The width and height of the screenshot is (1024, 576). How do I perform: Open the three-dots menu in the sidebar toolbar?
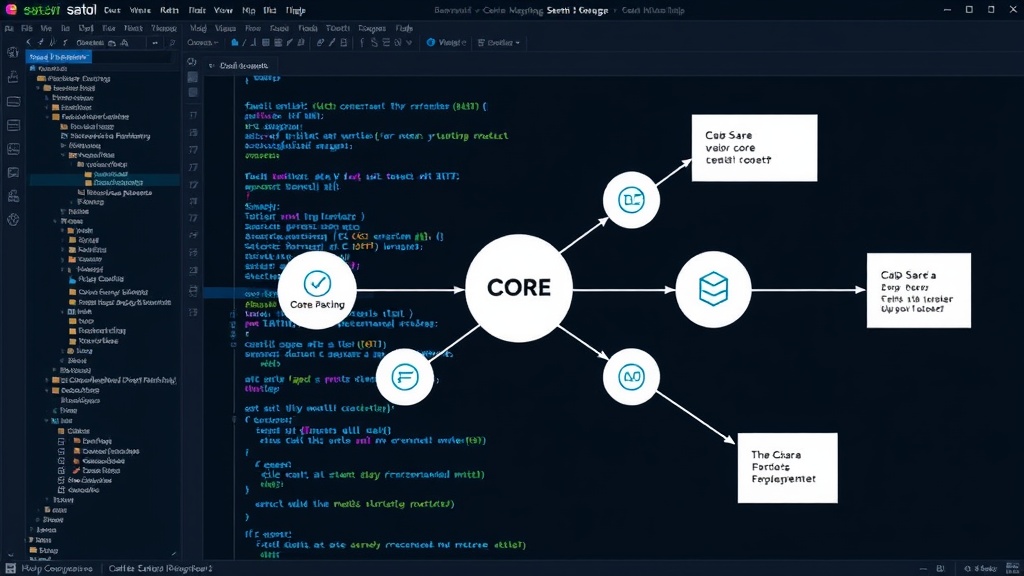[x=155, y=43]
